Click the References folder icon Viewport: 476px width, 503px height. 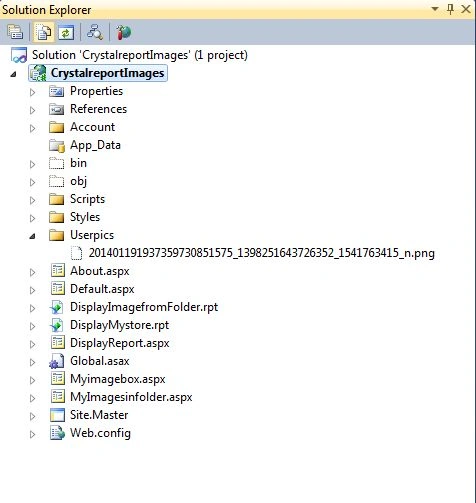(x=56, y=109)
